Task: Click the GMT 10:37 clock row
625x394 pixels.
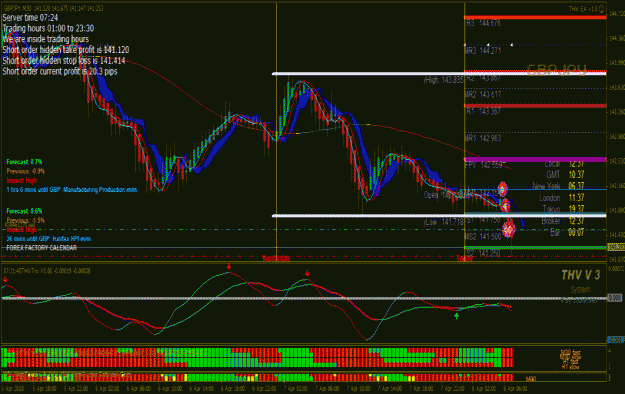Action: (565, 175)
